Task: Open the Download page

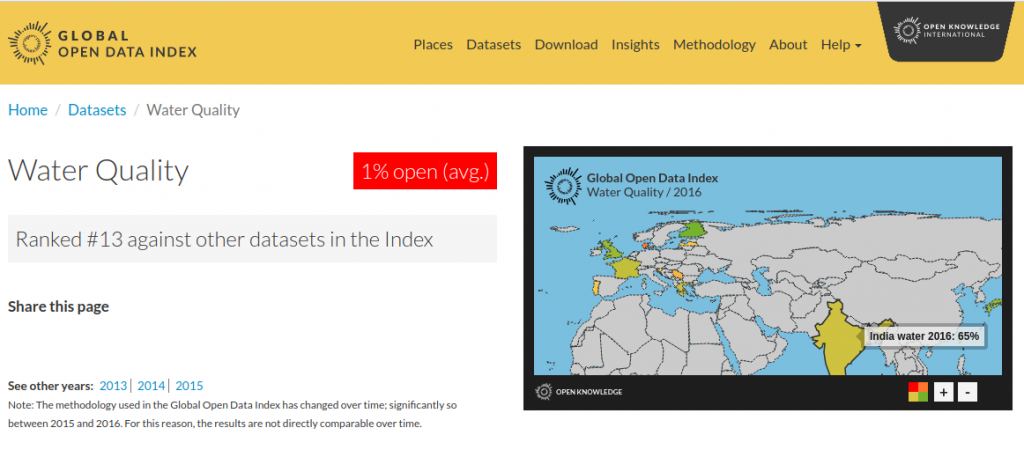Action: coord(566,44)
